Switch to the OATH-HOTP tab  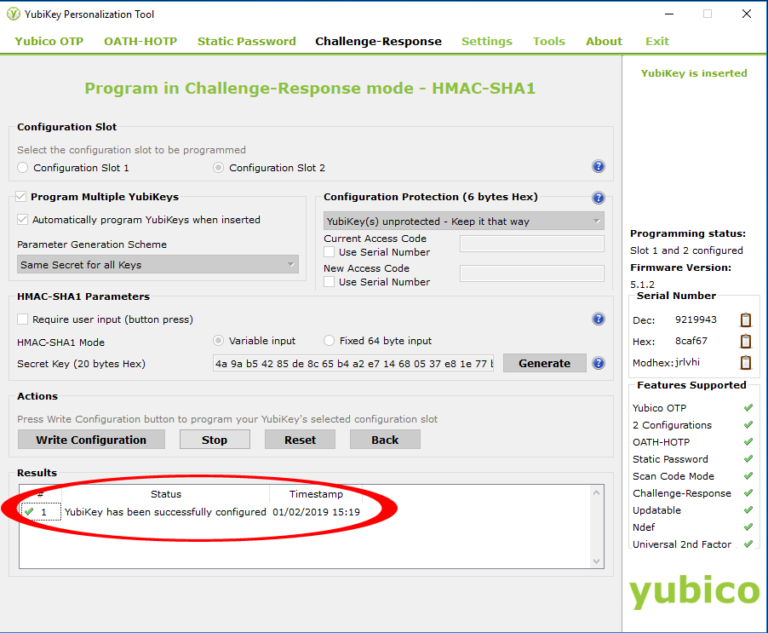click(x=141, y=41)
